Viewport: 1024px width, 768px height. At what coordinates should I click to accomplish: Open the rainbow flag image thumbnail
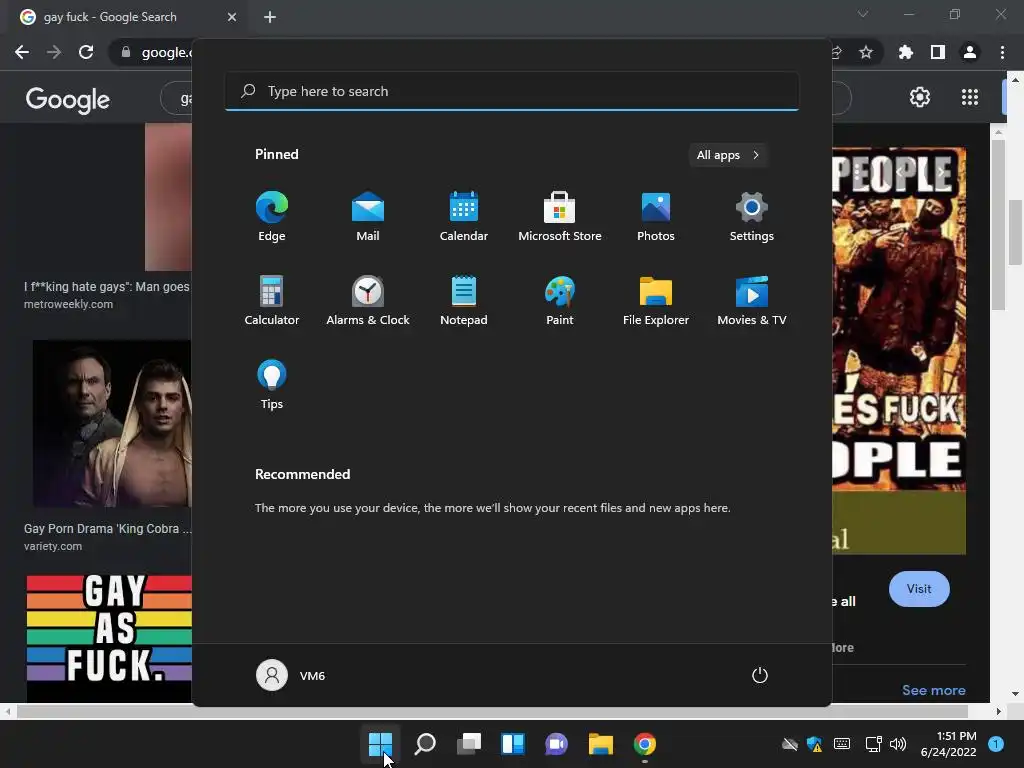point(109,638)
